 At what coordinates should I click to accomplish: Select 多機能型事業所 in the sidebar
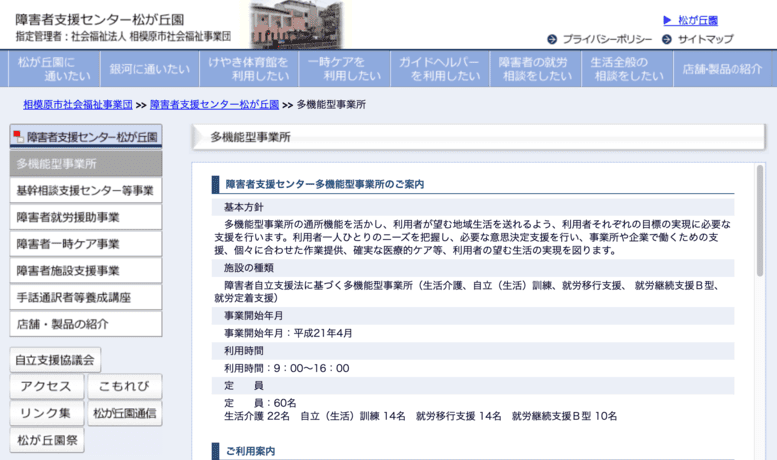pyautogui.click(x=86, y=164)
